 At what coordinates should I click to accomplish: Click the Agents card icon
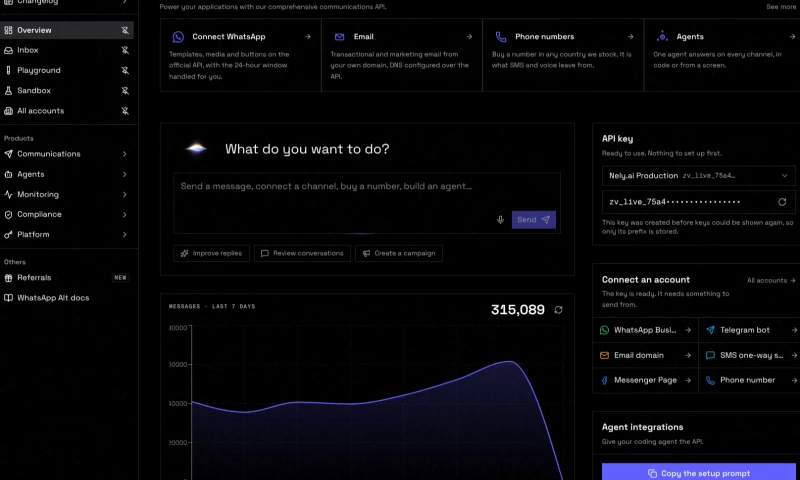click(x=662, y=36)
